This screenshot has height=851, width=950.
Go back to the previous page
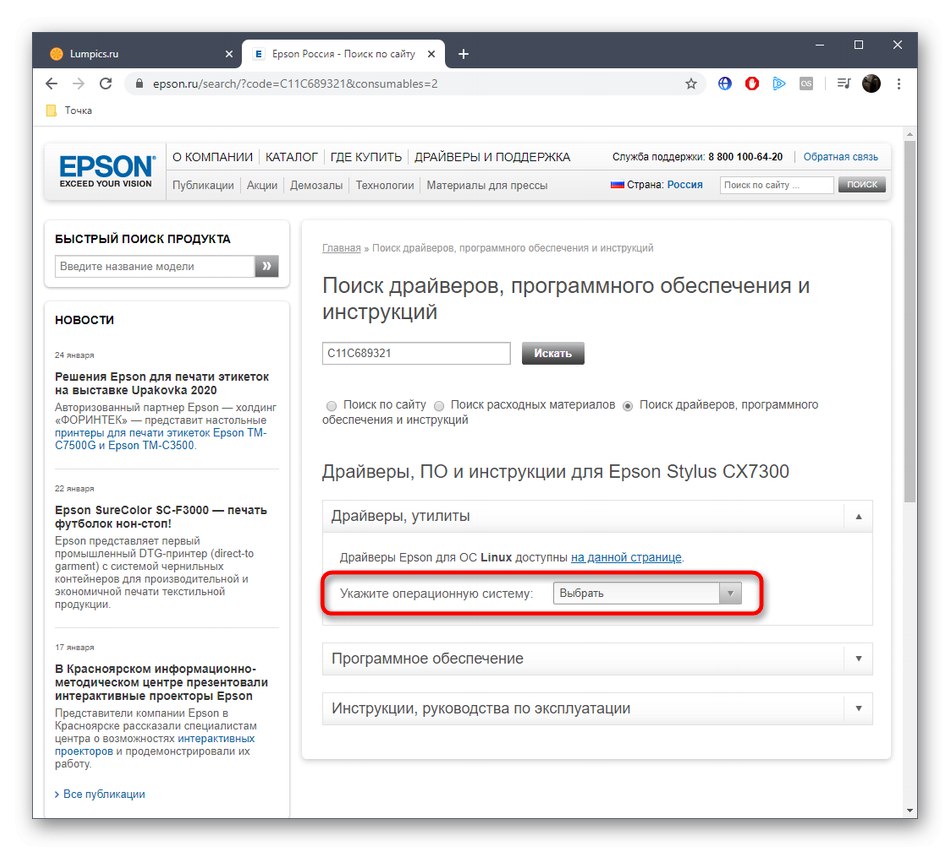click(51, 84)
